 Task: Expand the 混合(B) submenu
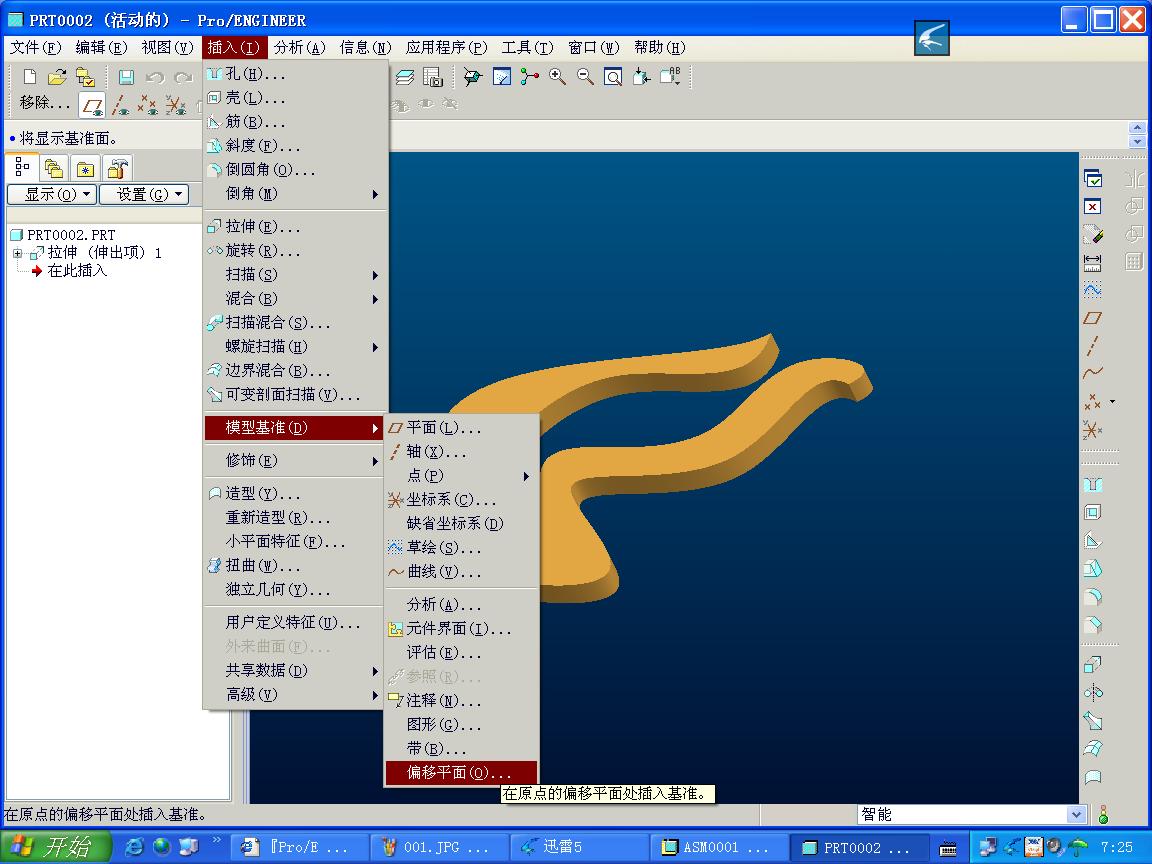[295, 299]
